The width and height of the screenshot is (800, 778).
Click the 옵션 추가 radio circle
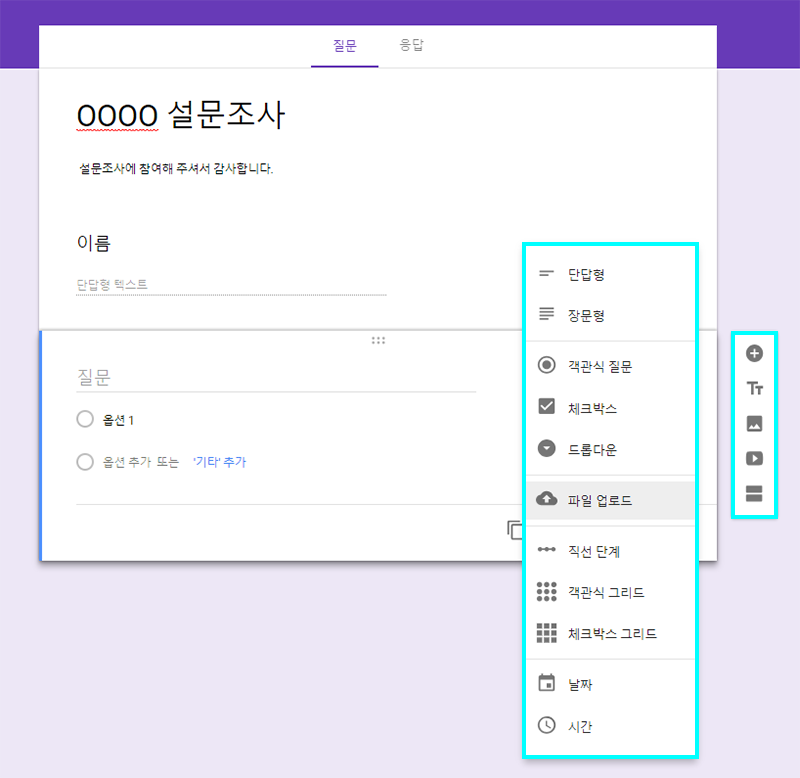click(x=85, y=462)
